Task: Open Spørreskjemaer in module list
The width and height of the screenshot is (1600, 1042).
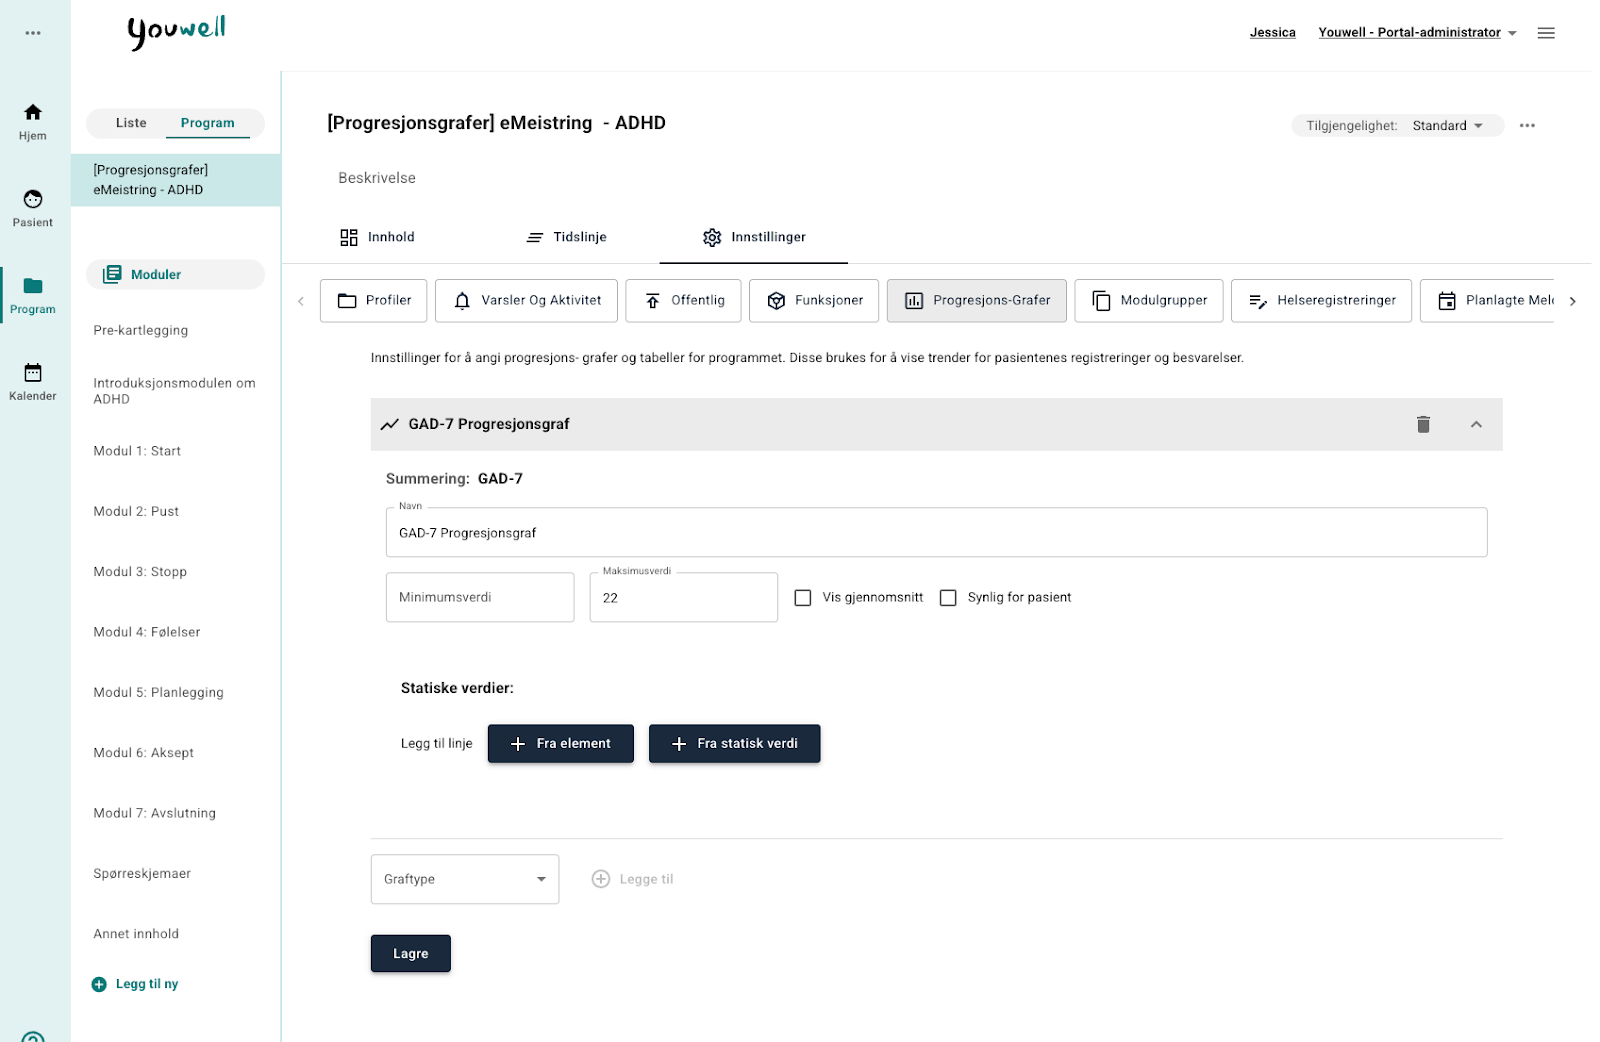Action: [142, 874]
